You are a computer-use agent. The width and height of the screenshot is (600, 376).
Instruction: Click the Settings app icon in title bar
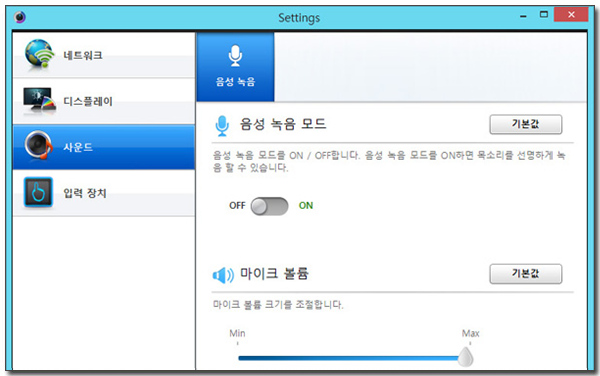[20, 17]
